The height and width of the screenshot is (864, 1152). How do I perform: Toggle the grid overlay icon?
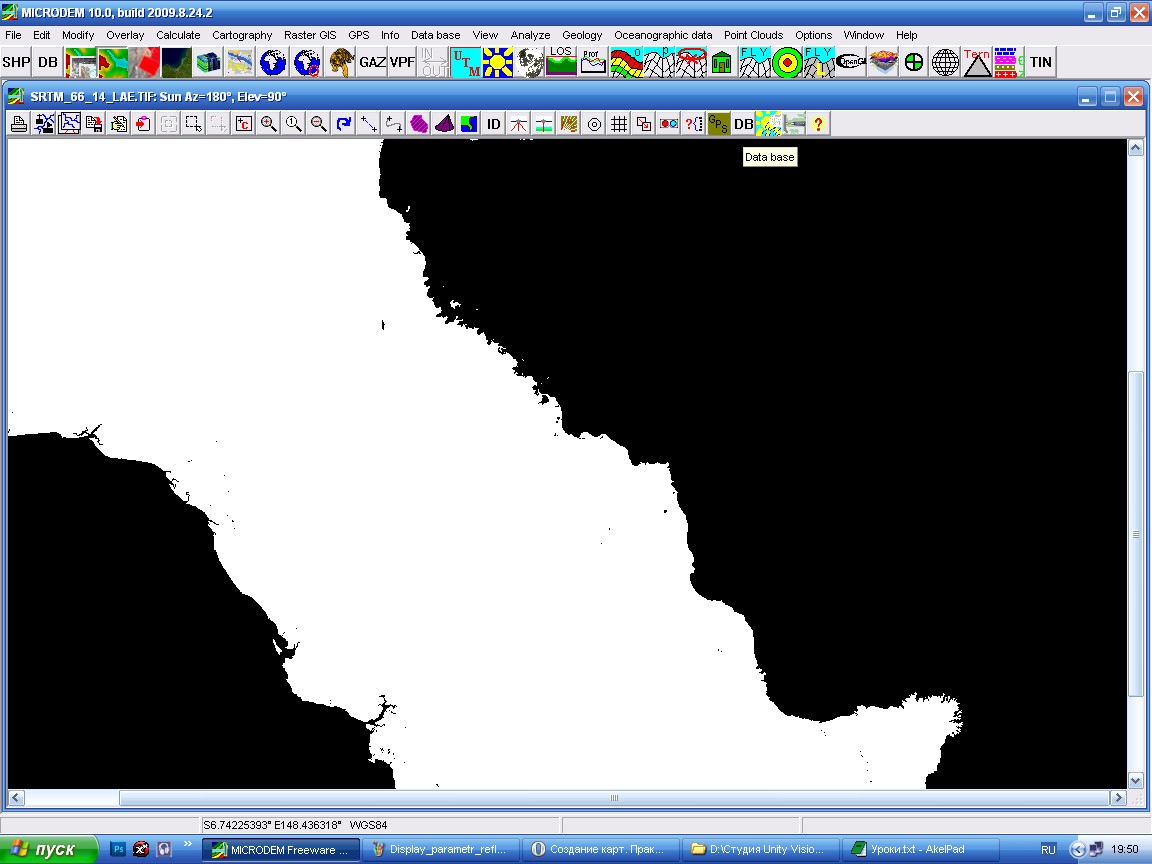pyautogui.click(x=619, y=124)
